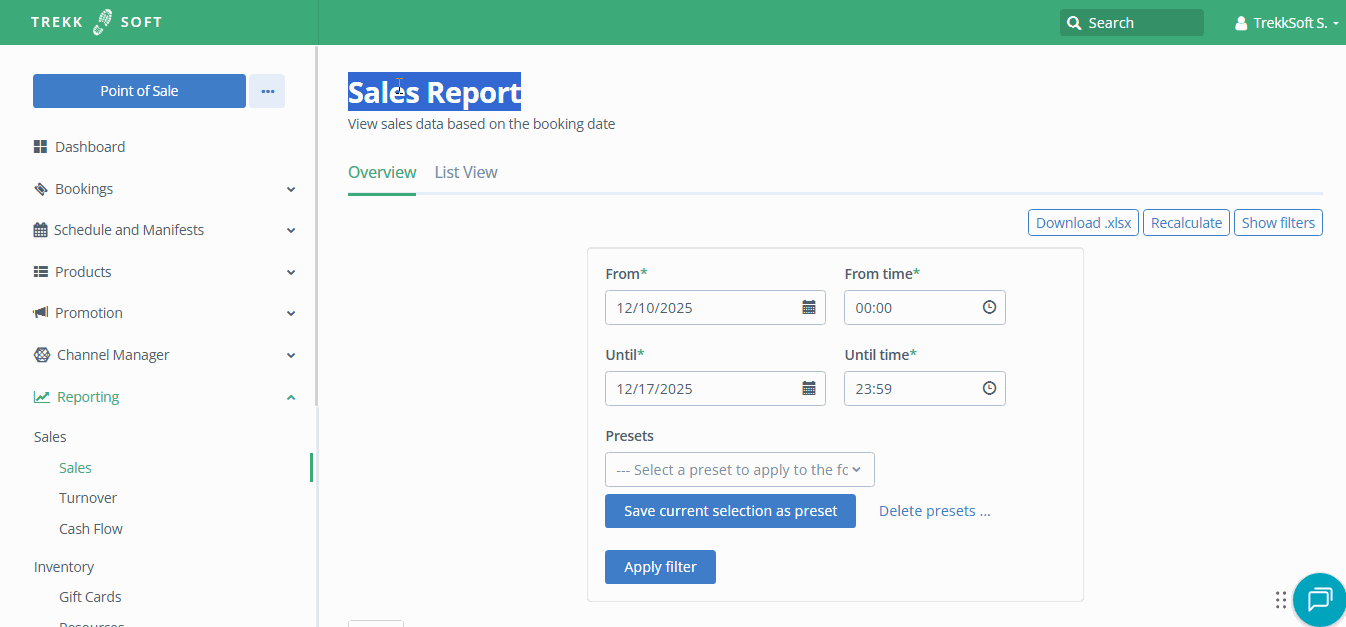Image resolution: width=1346 pixels, height=627 pixels.
Task: Open Turnover report in sidebar
Action: (x=88, y=498)
